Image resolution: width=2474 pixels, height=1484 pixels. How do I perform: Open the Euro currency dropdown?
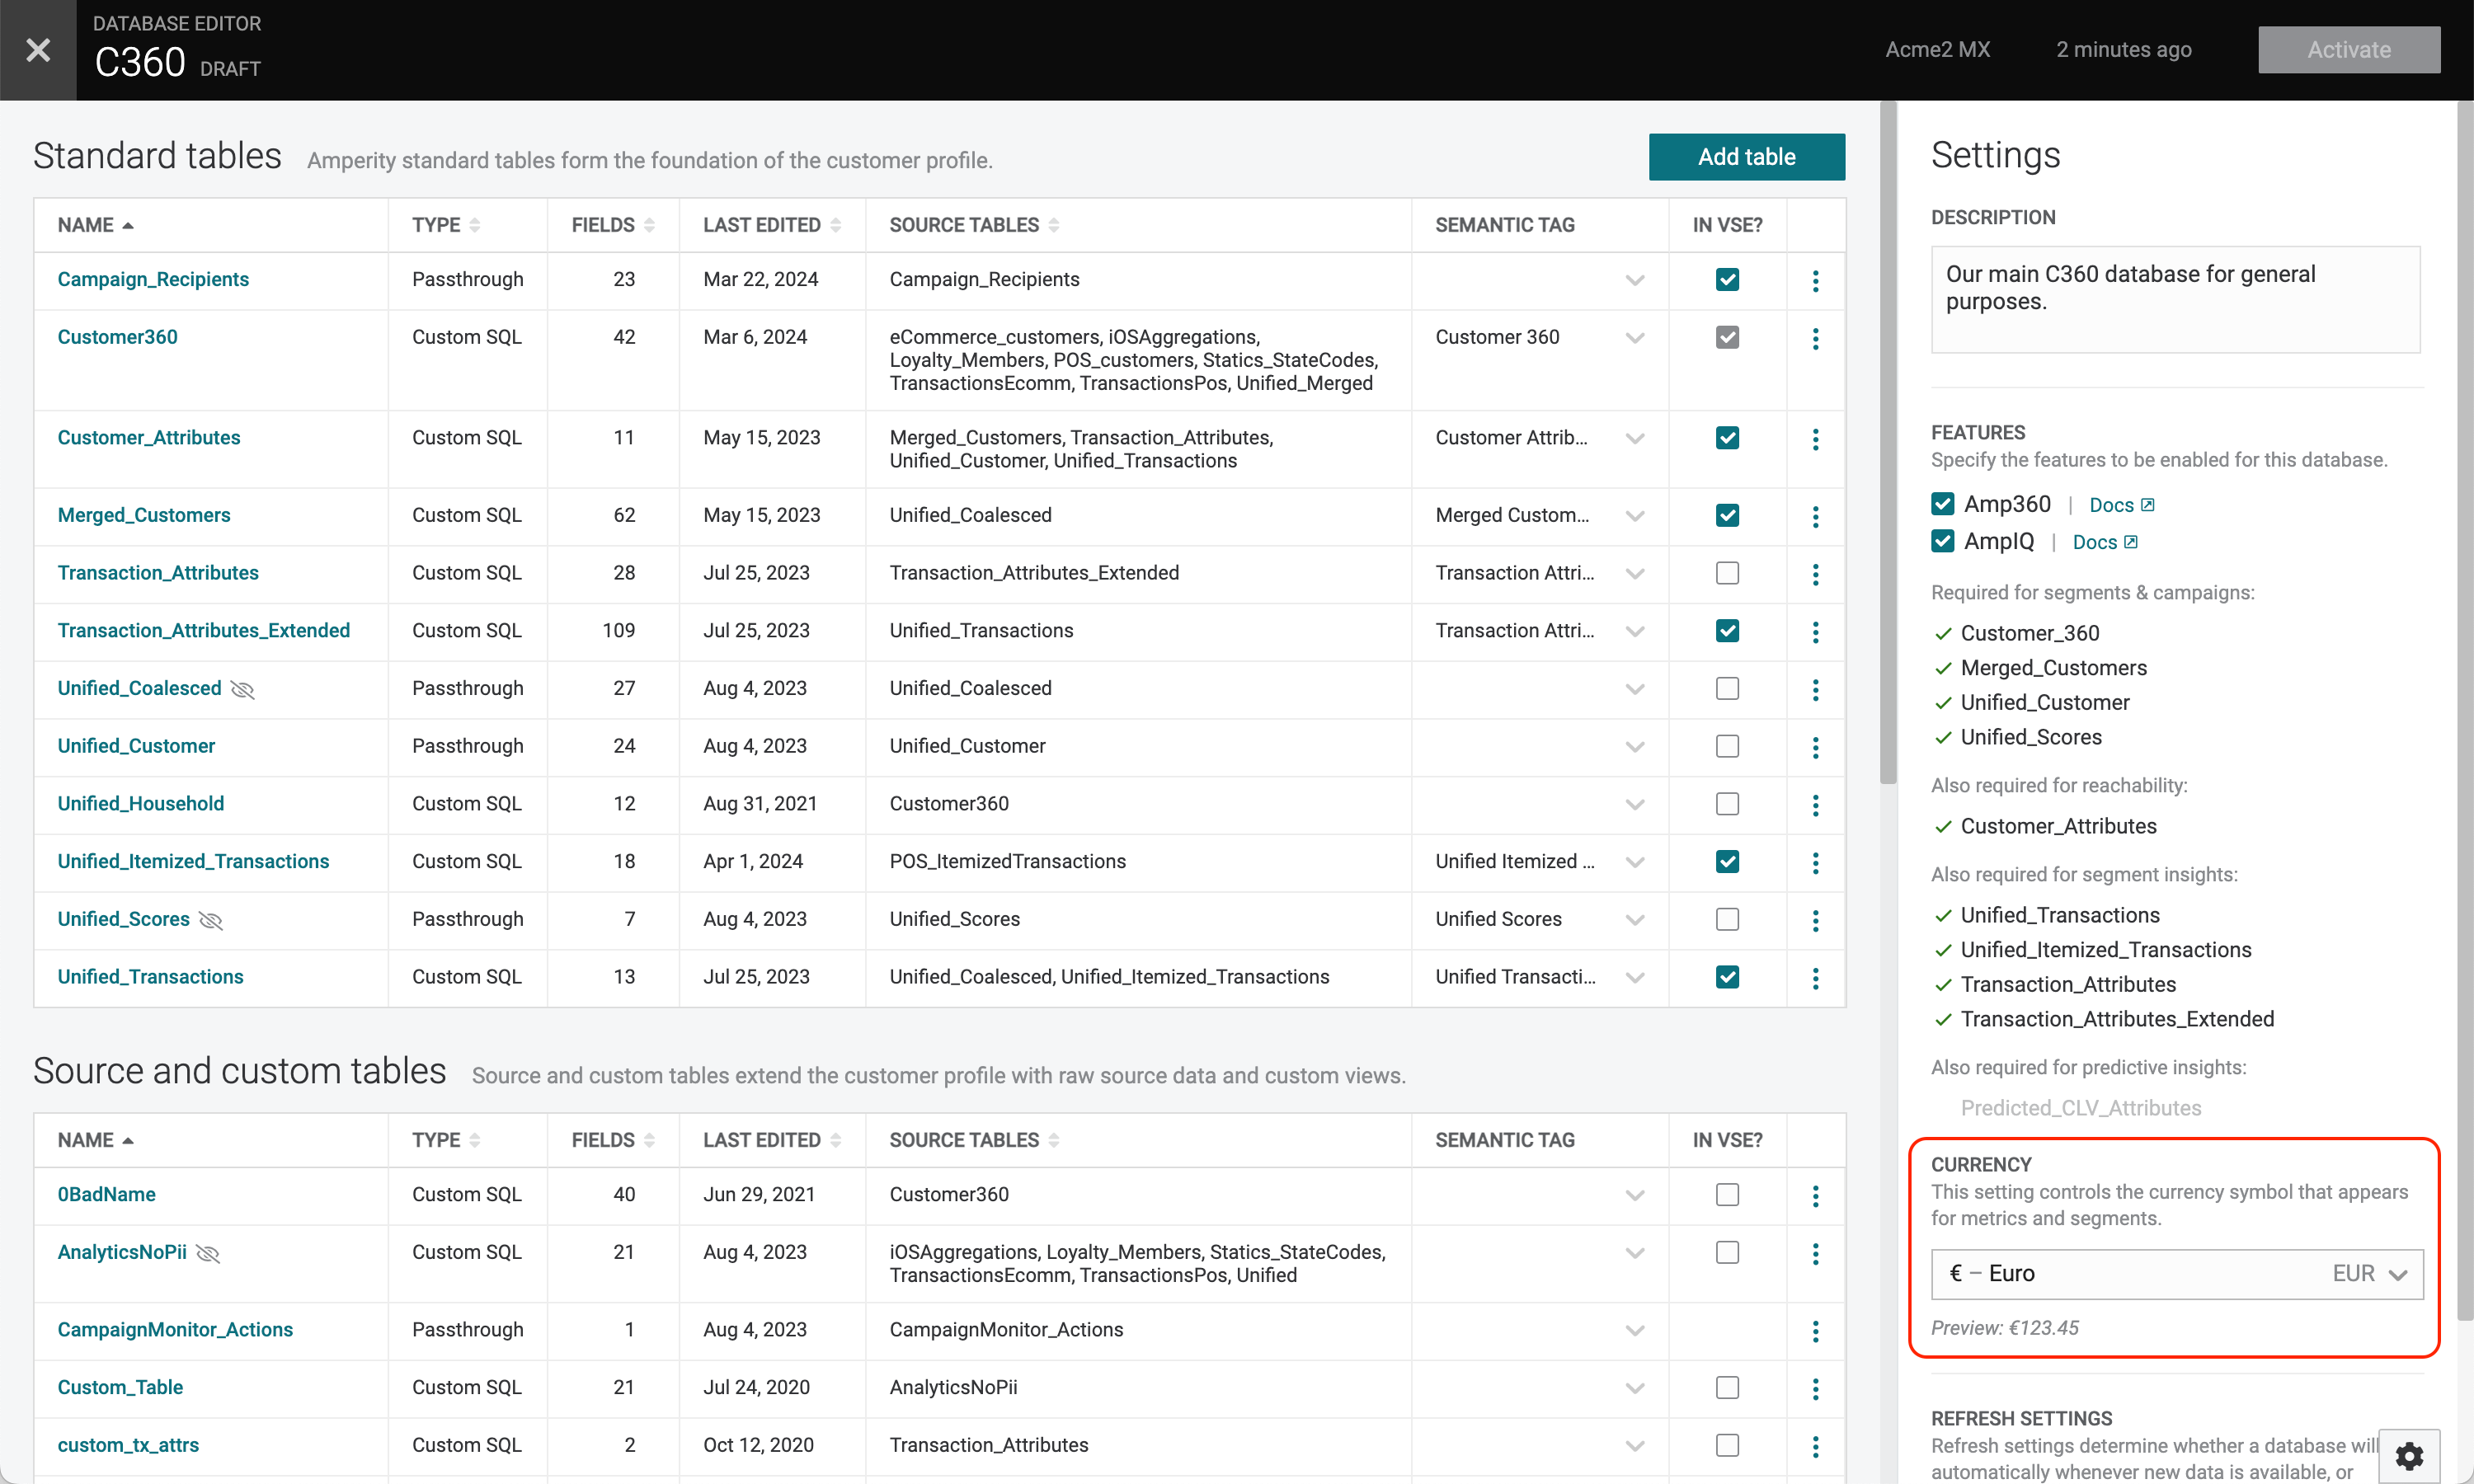[2177, 1274]
